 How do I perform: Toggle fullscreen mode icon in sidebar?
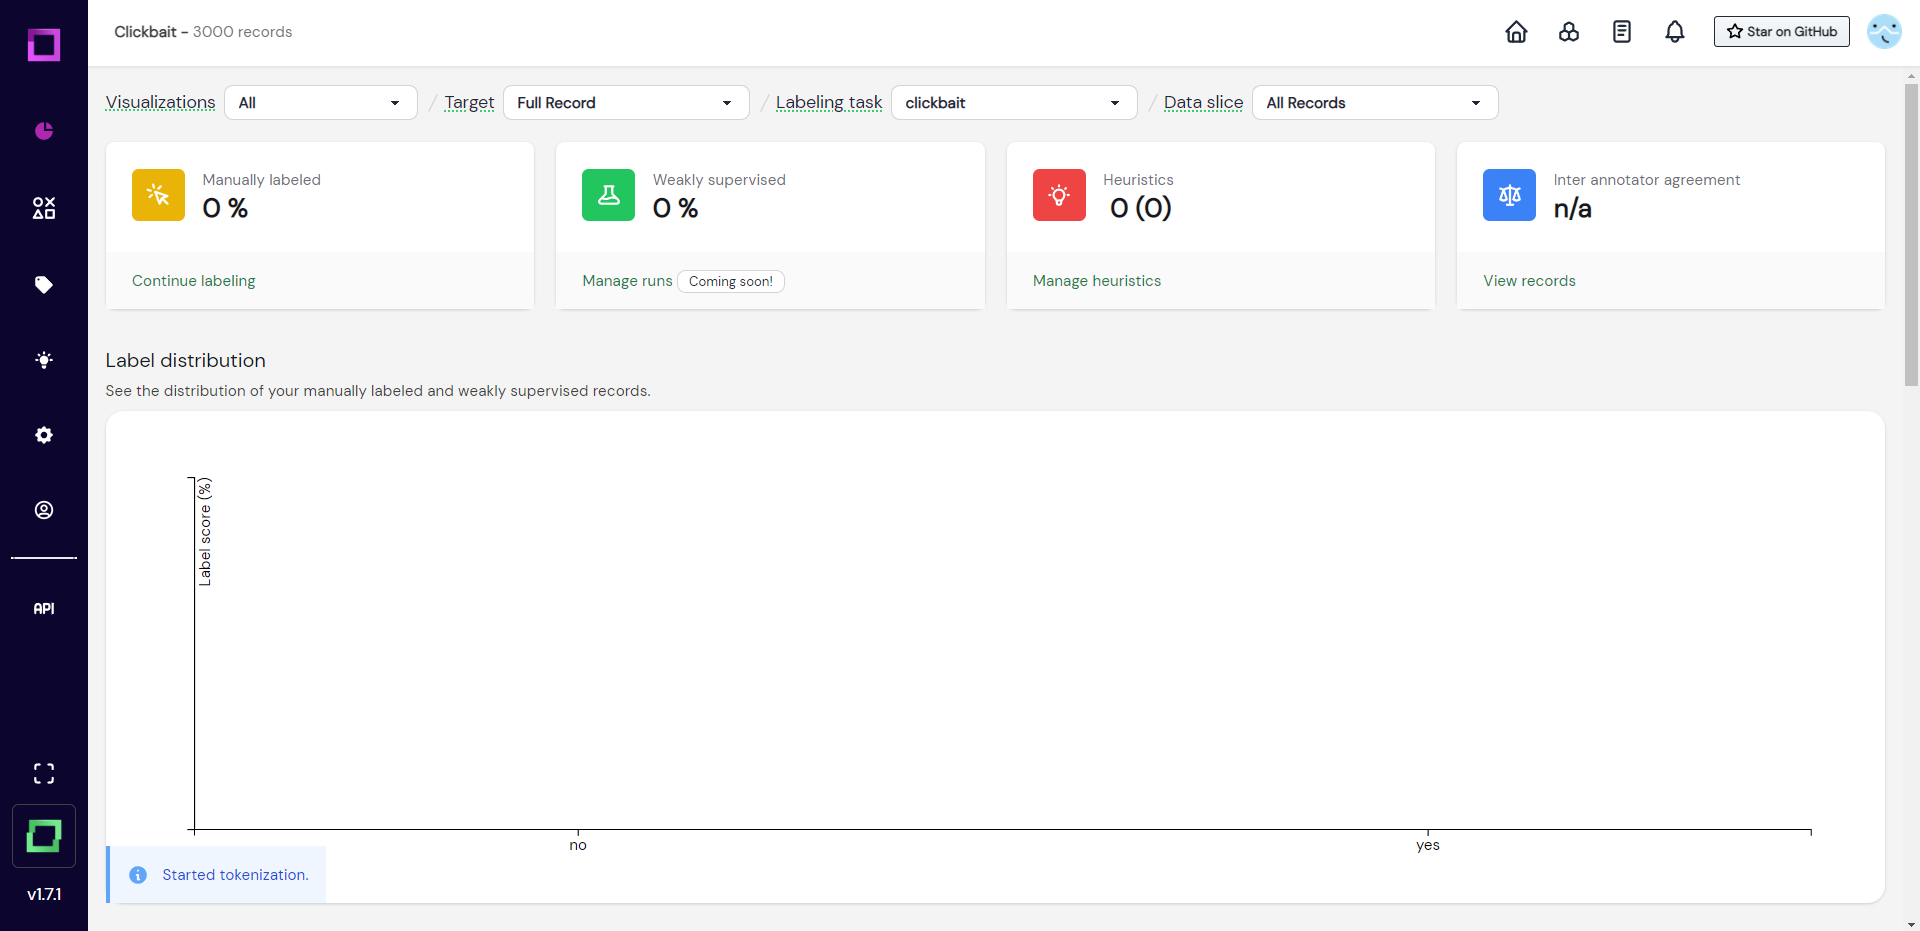tap(44, 773)
